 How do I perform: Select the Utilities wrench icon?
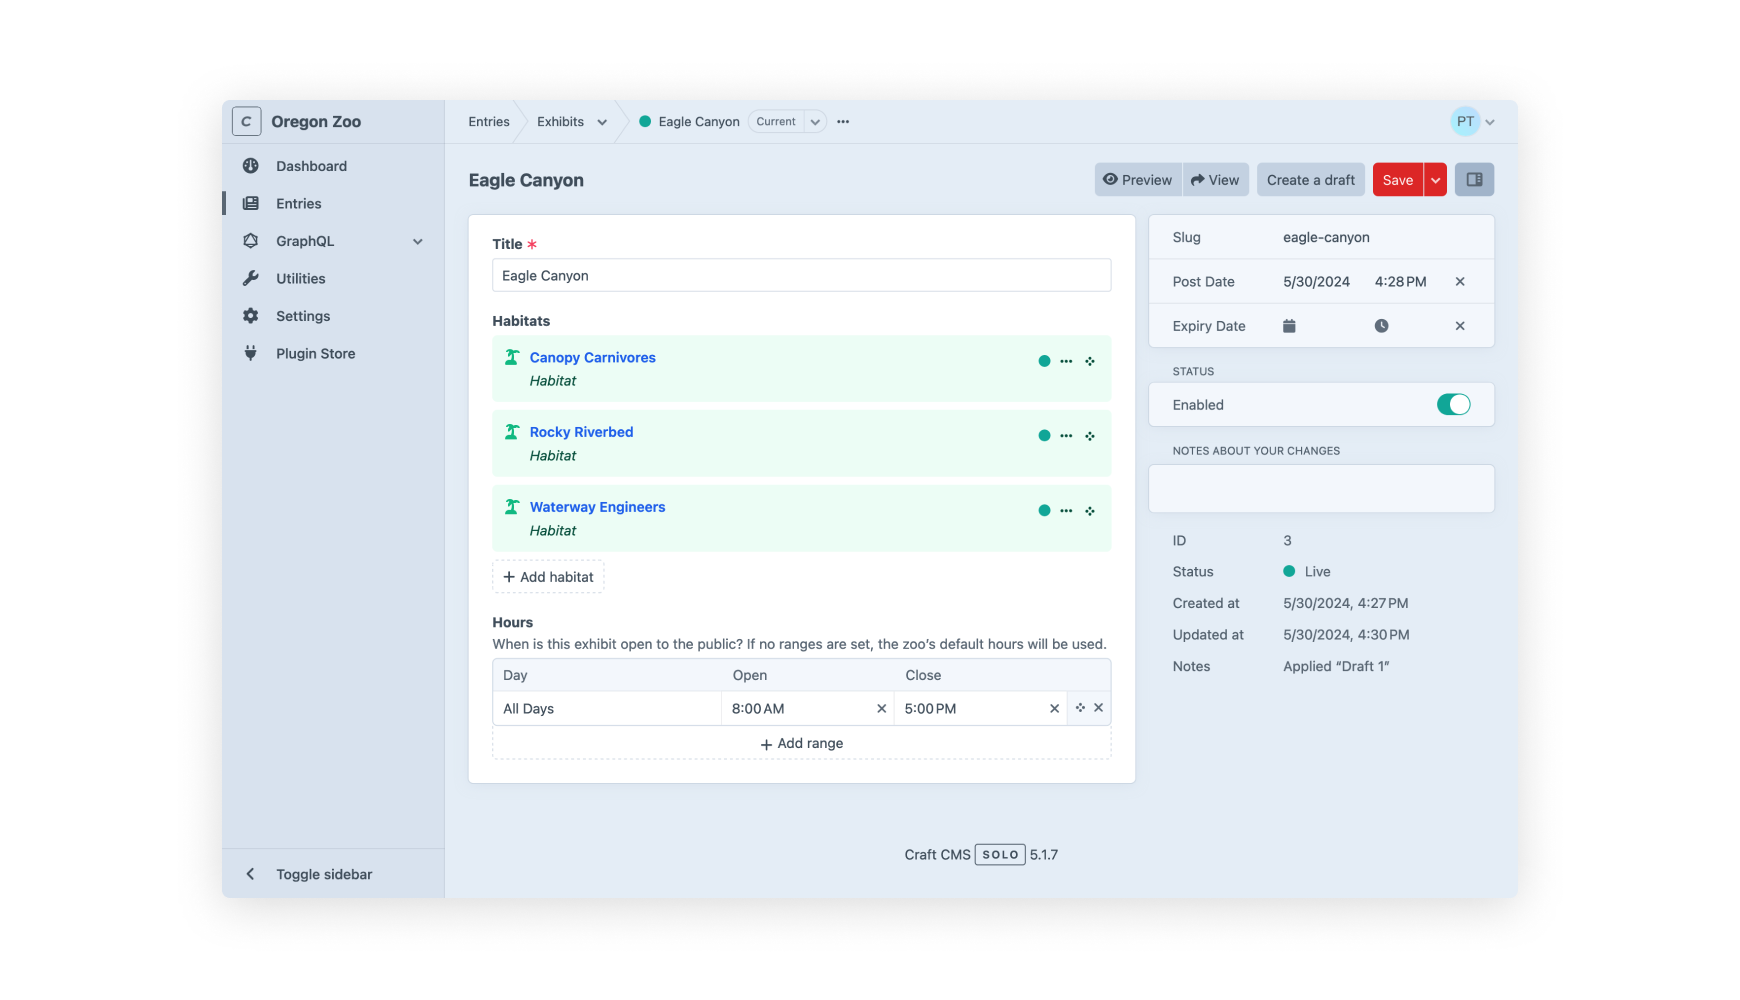pyautogui.click(x=250, y=278)
